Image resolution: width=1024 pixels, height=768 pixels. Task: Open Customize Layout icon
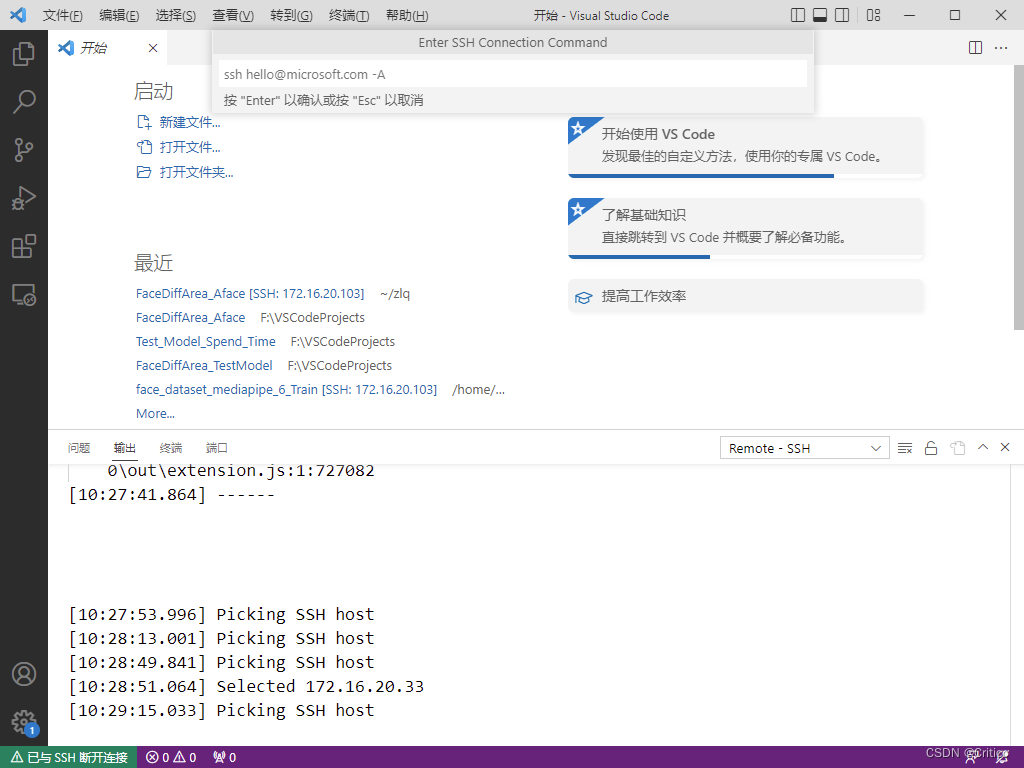point(873,15)
